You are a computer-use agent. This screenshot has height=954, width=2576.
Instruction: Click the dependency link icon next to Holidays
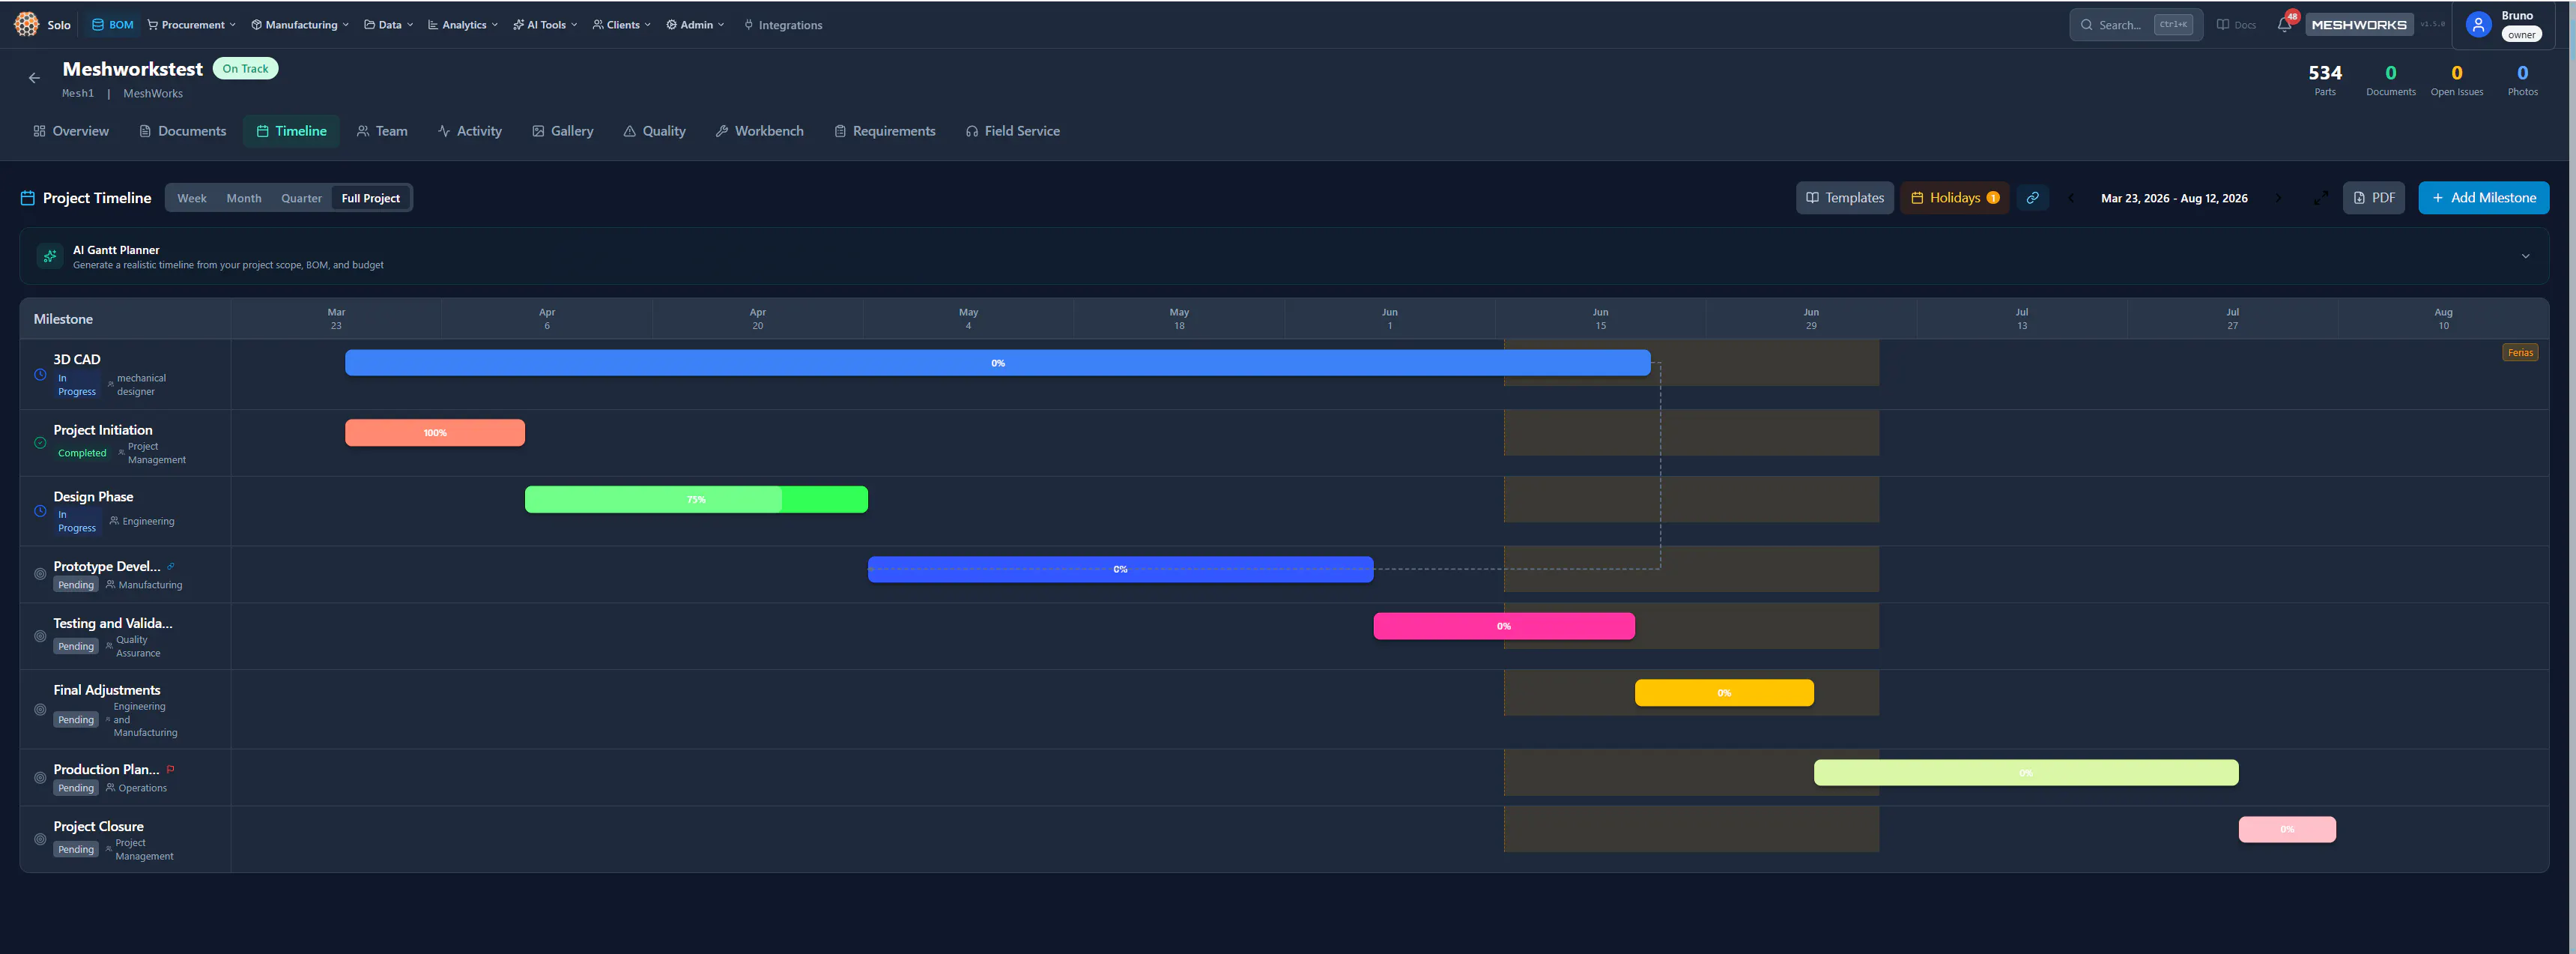[x=2032, y=198]
